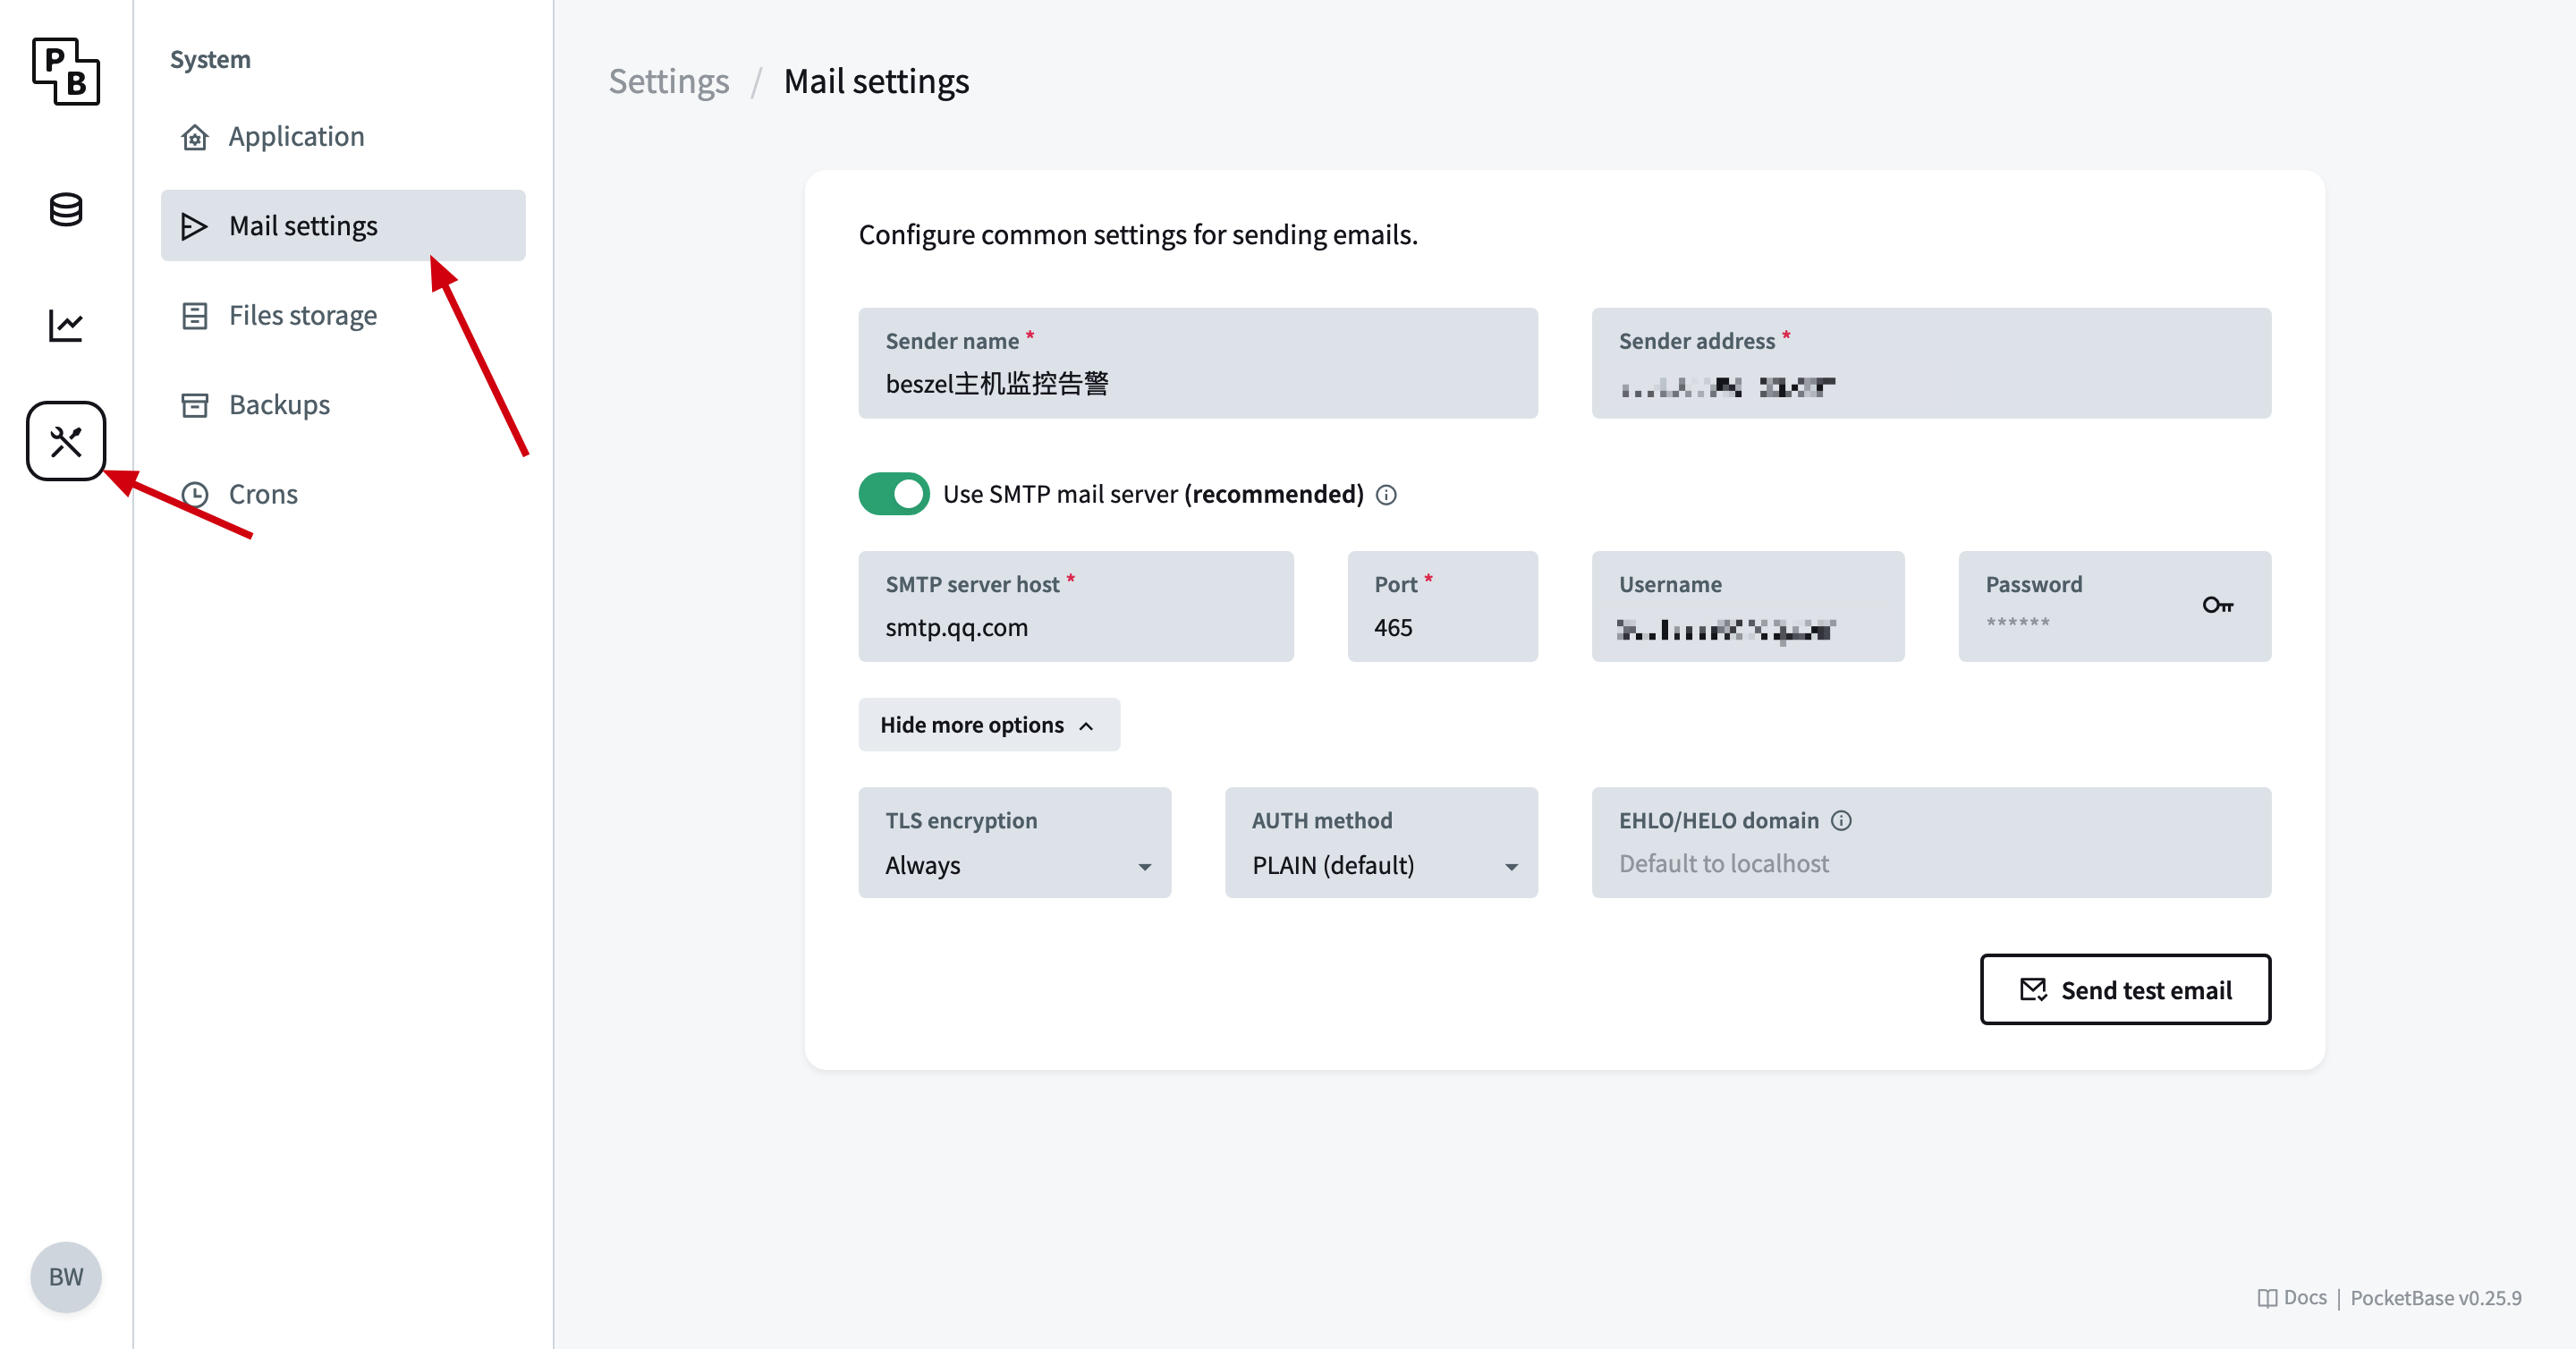Click the PocketBase logo icon
Image resolution: width=2576 pixels, height=1349 pixels.
click(66, 71)
